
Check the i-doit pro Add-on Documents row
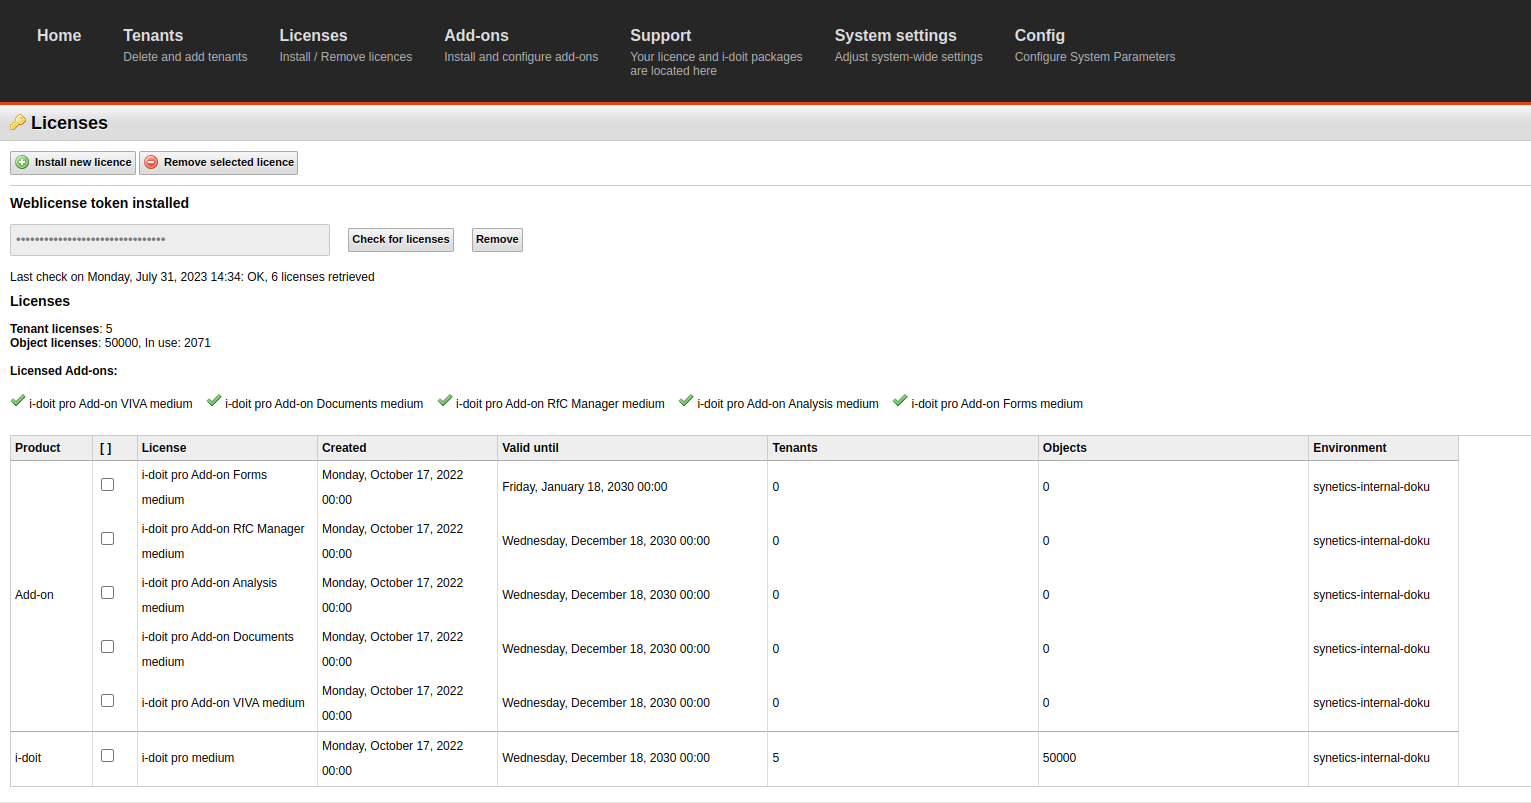coord(107,646)
